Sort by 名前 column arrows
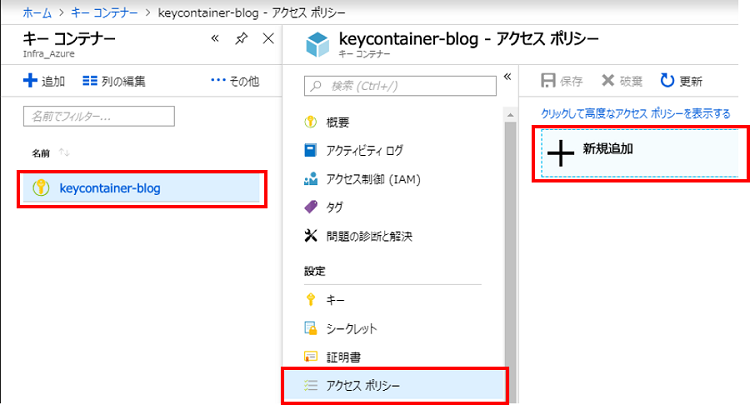This screenshot has height=405, width=750. pos(64,153)
